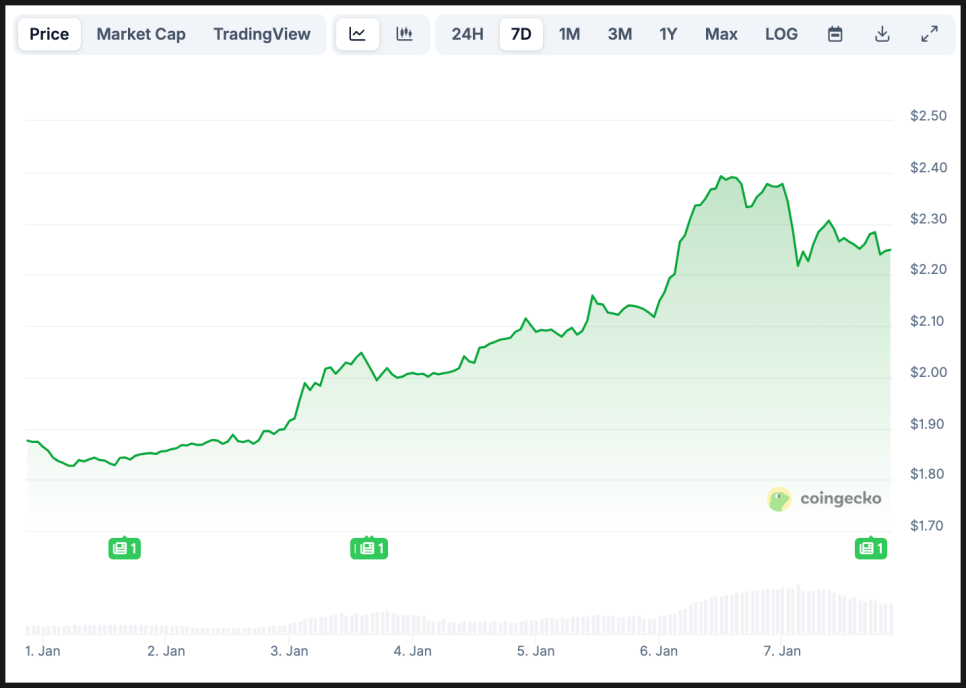
Task: Show Max price history
Action: tap(721, 34)
